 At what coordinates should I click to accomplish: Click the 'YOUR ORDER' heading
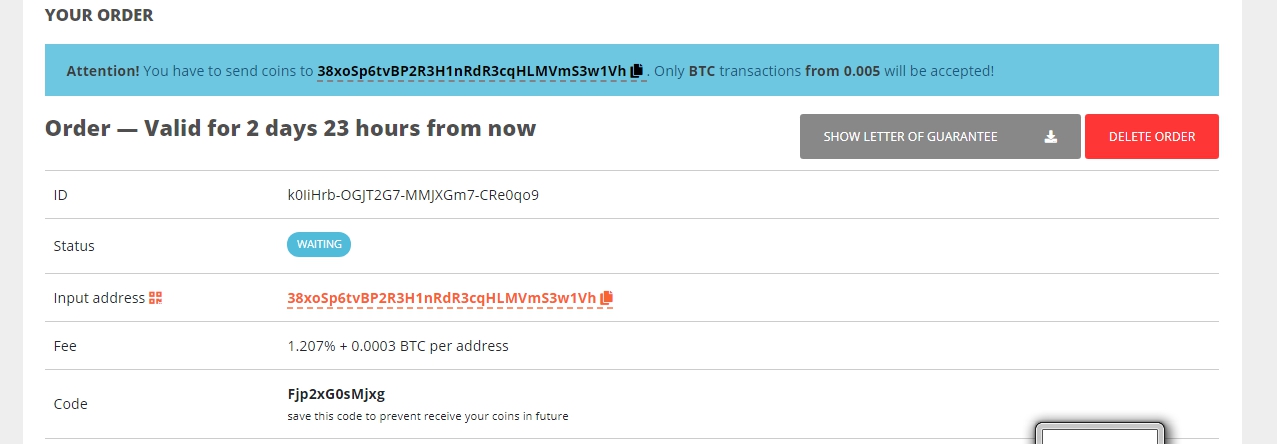[x=99, y=16]
